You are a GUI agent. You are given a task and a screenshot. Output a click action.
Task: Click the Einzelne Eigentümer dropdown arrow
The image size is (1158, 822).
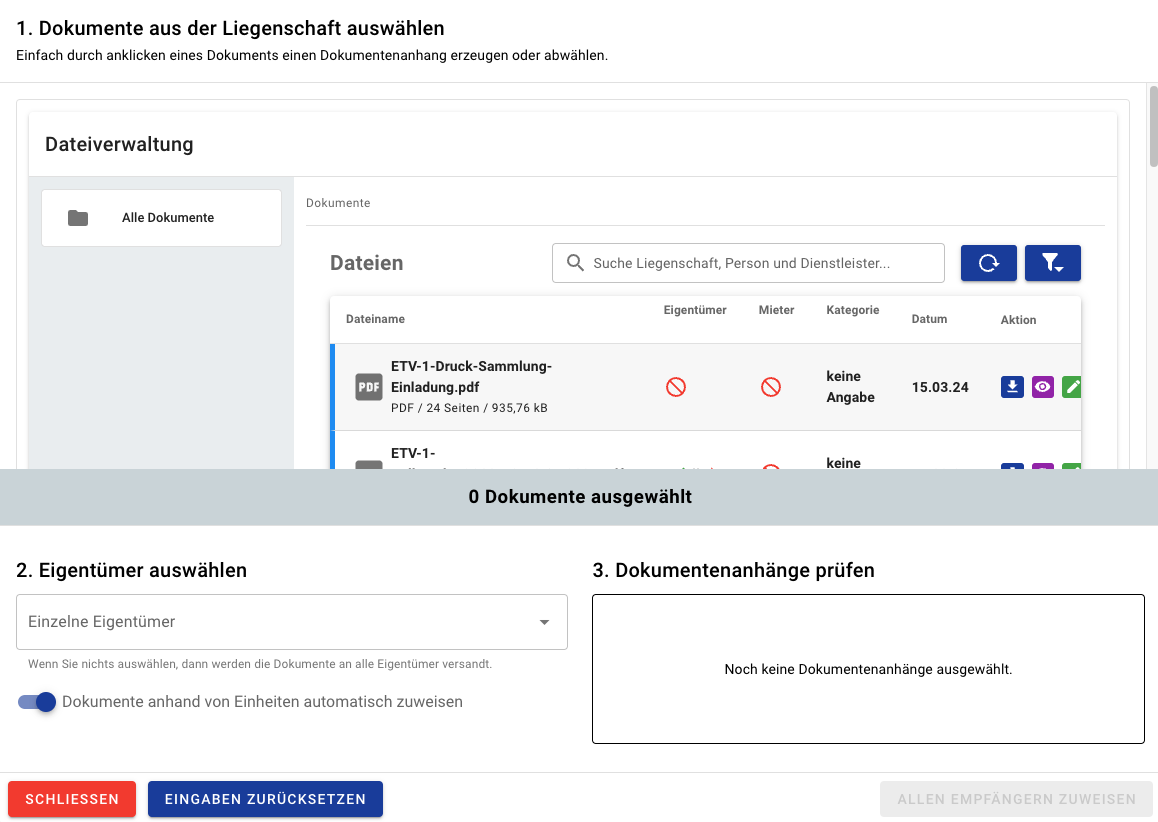pyautogui.click(x=545, y=622)
